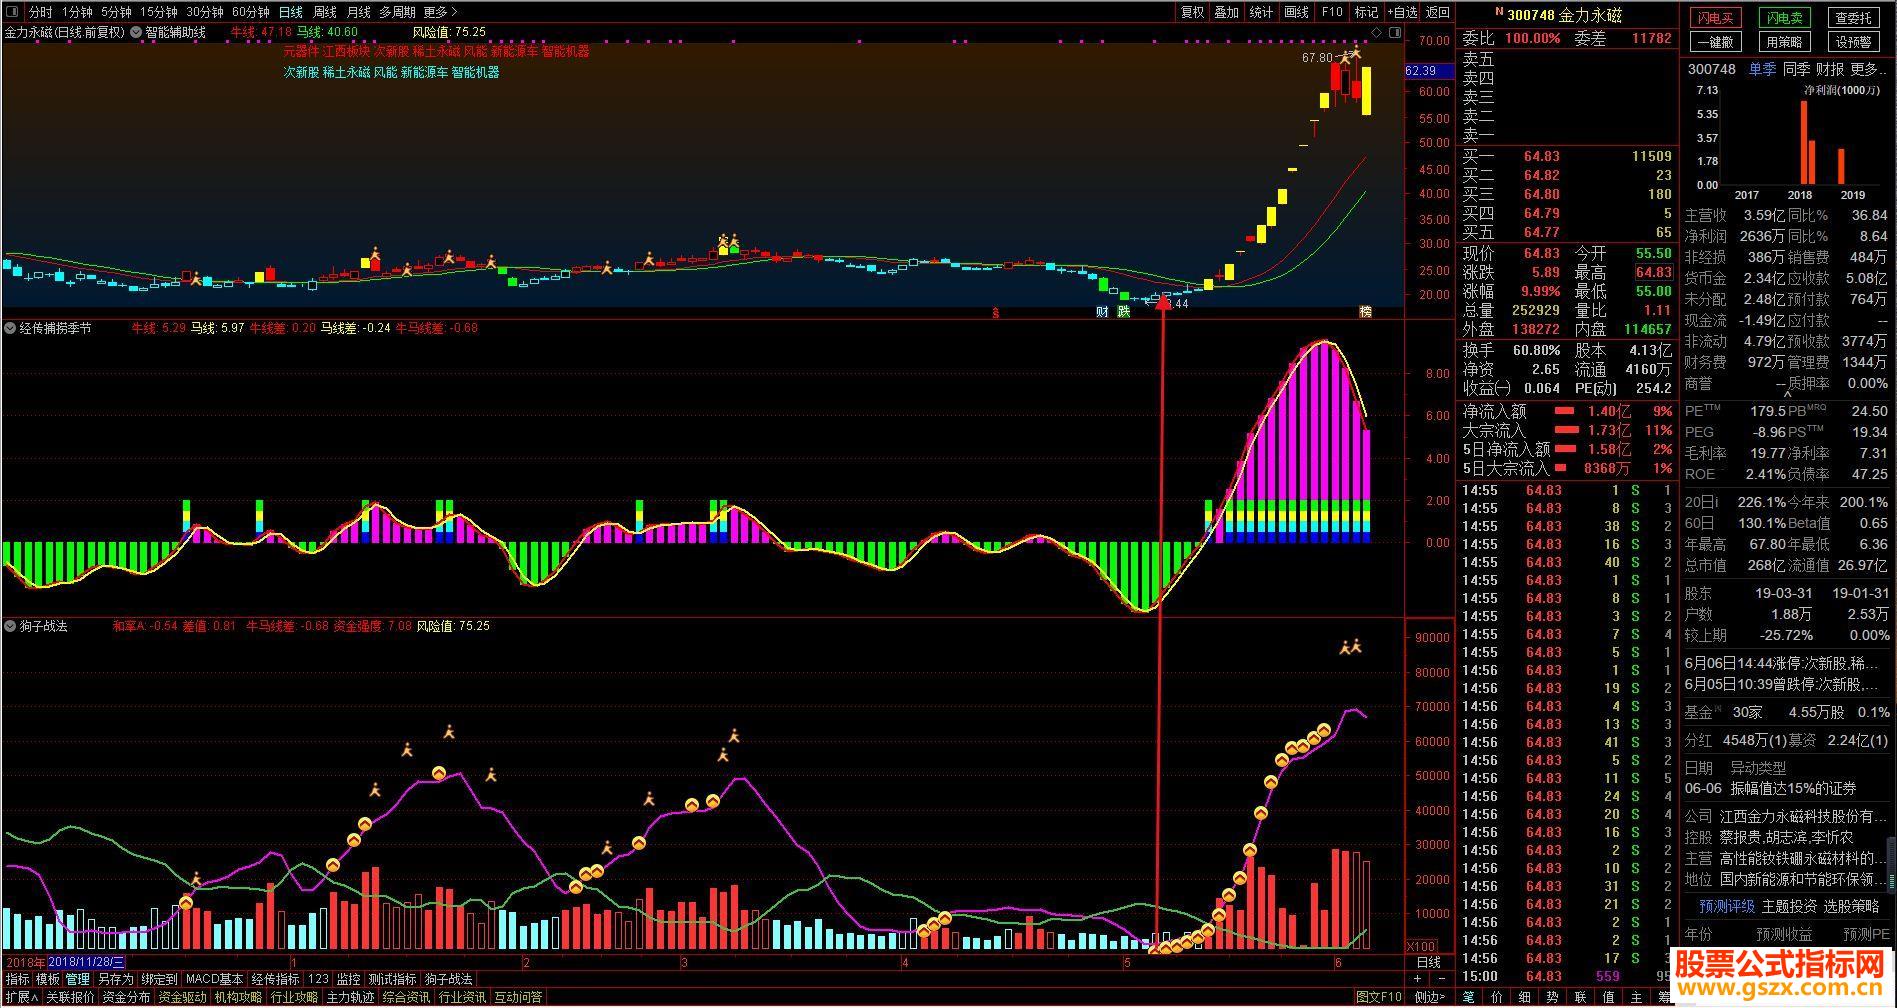
Task: Click the 设预警 alert button
Action: click(x=1853, y=42)
